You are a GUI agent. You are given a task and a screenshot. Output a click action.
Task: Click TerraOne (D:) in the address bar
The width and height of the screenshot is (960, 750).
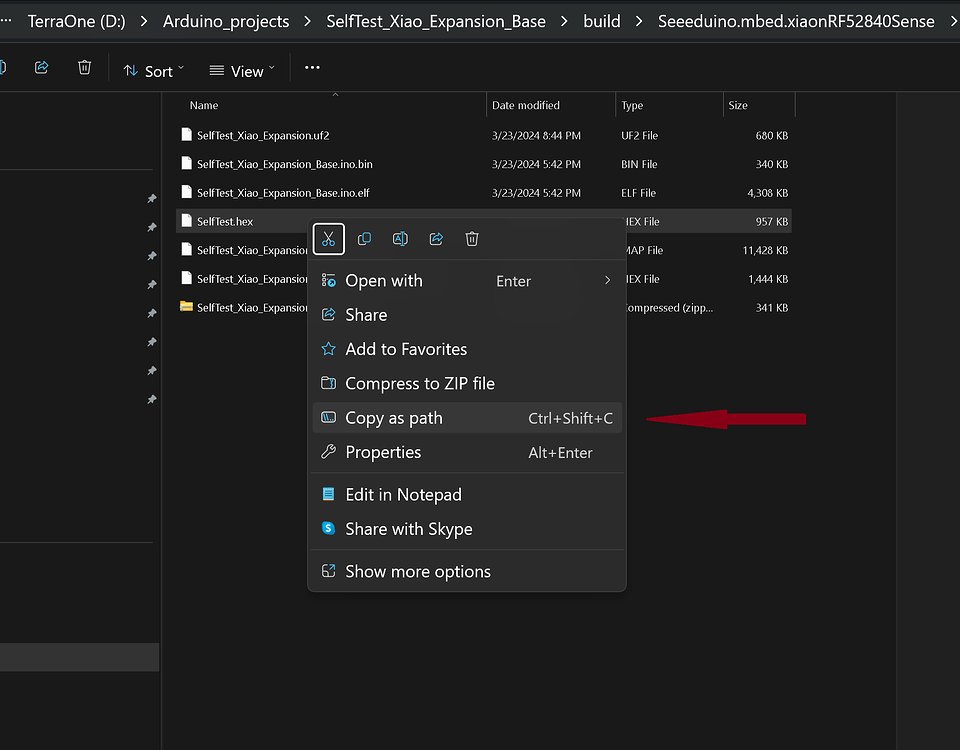[x=77, y=21]
